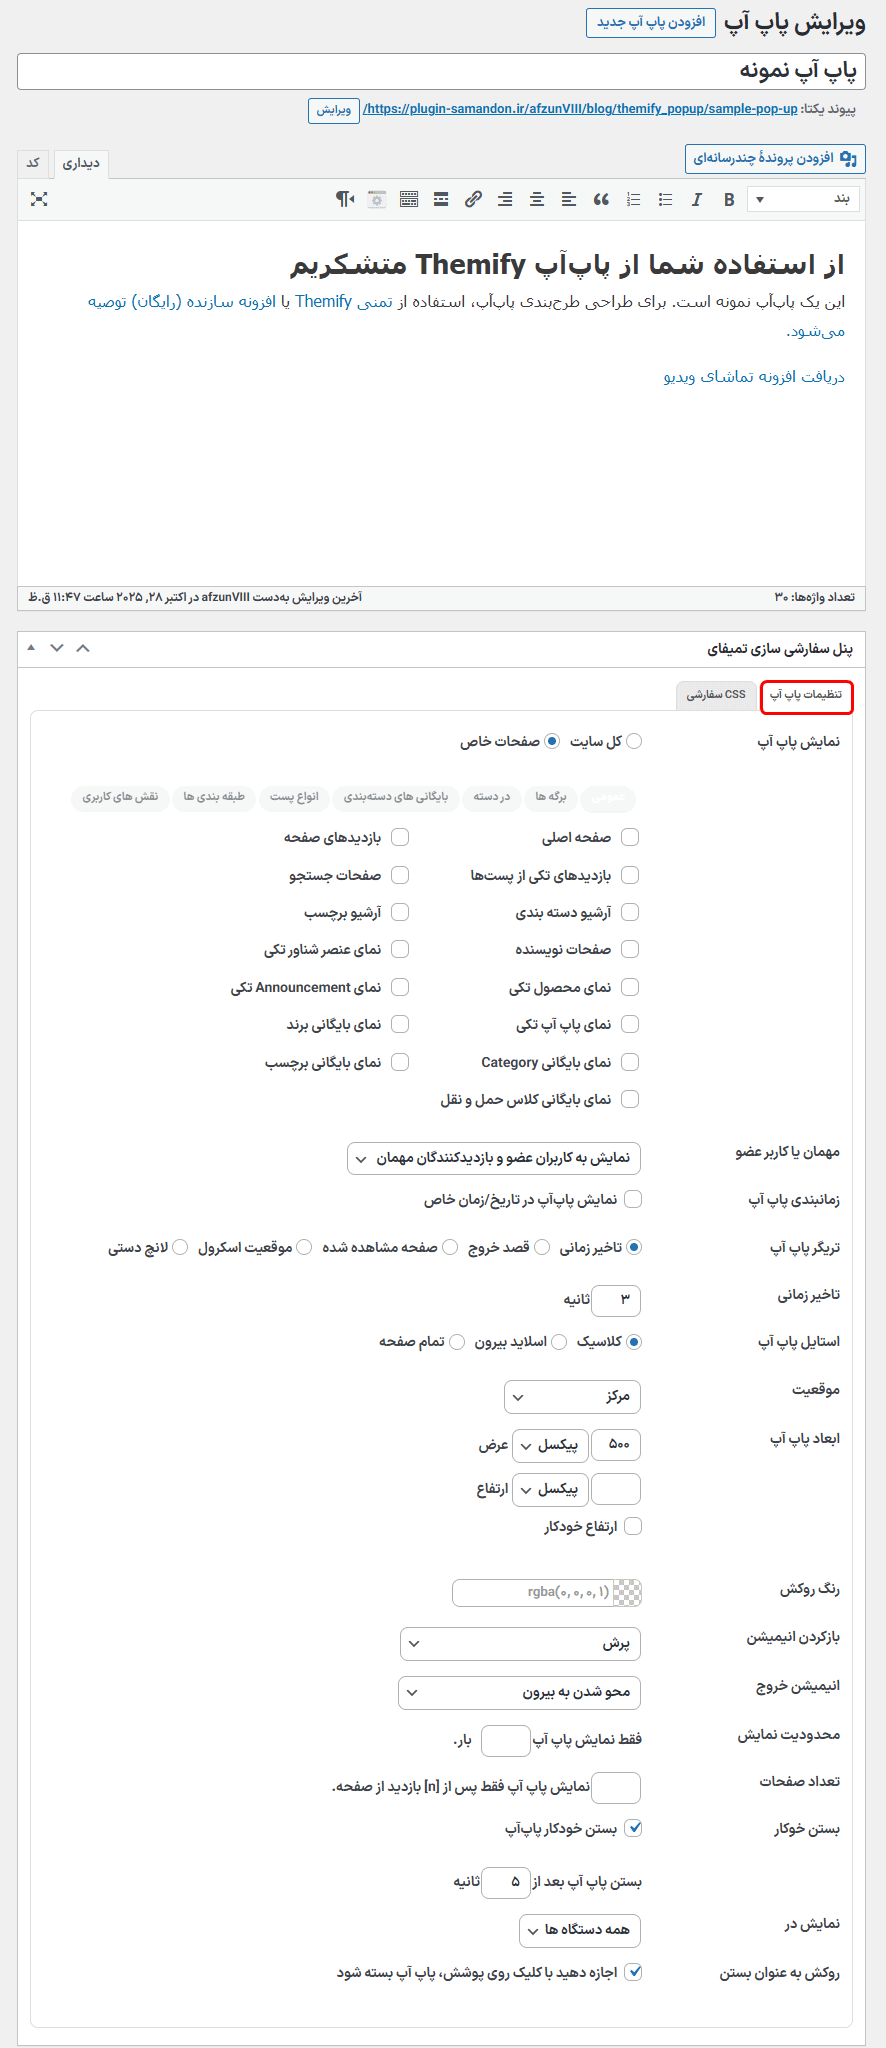Enable distraction-free fullscreen mode
The width and height of the screenshot is (886, 2048).
[39, 199]
